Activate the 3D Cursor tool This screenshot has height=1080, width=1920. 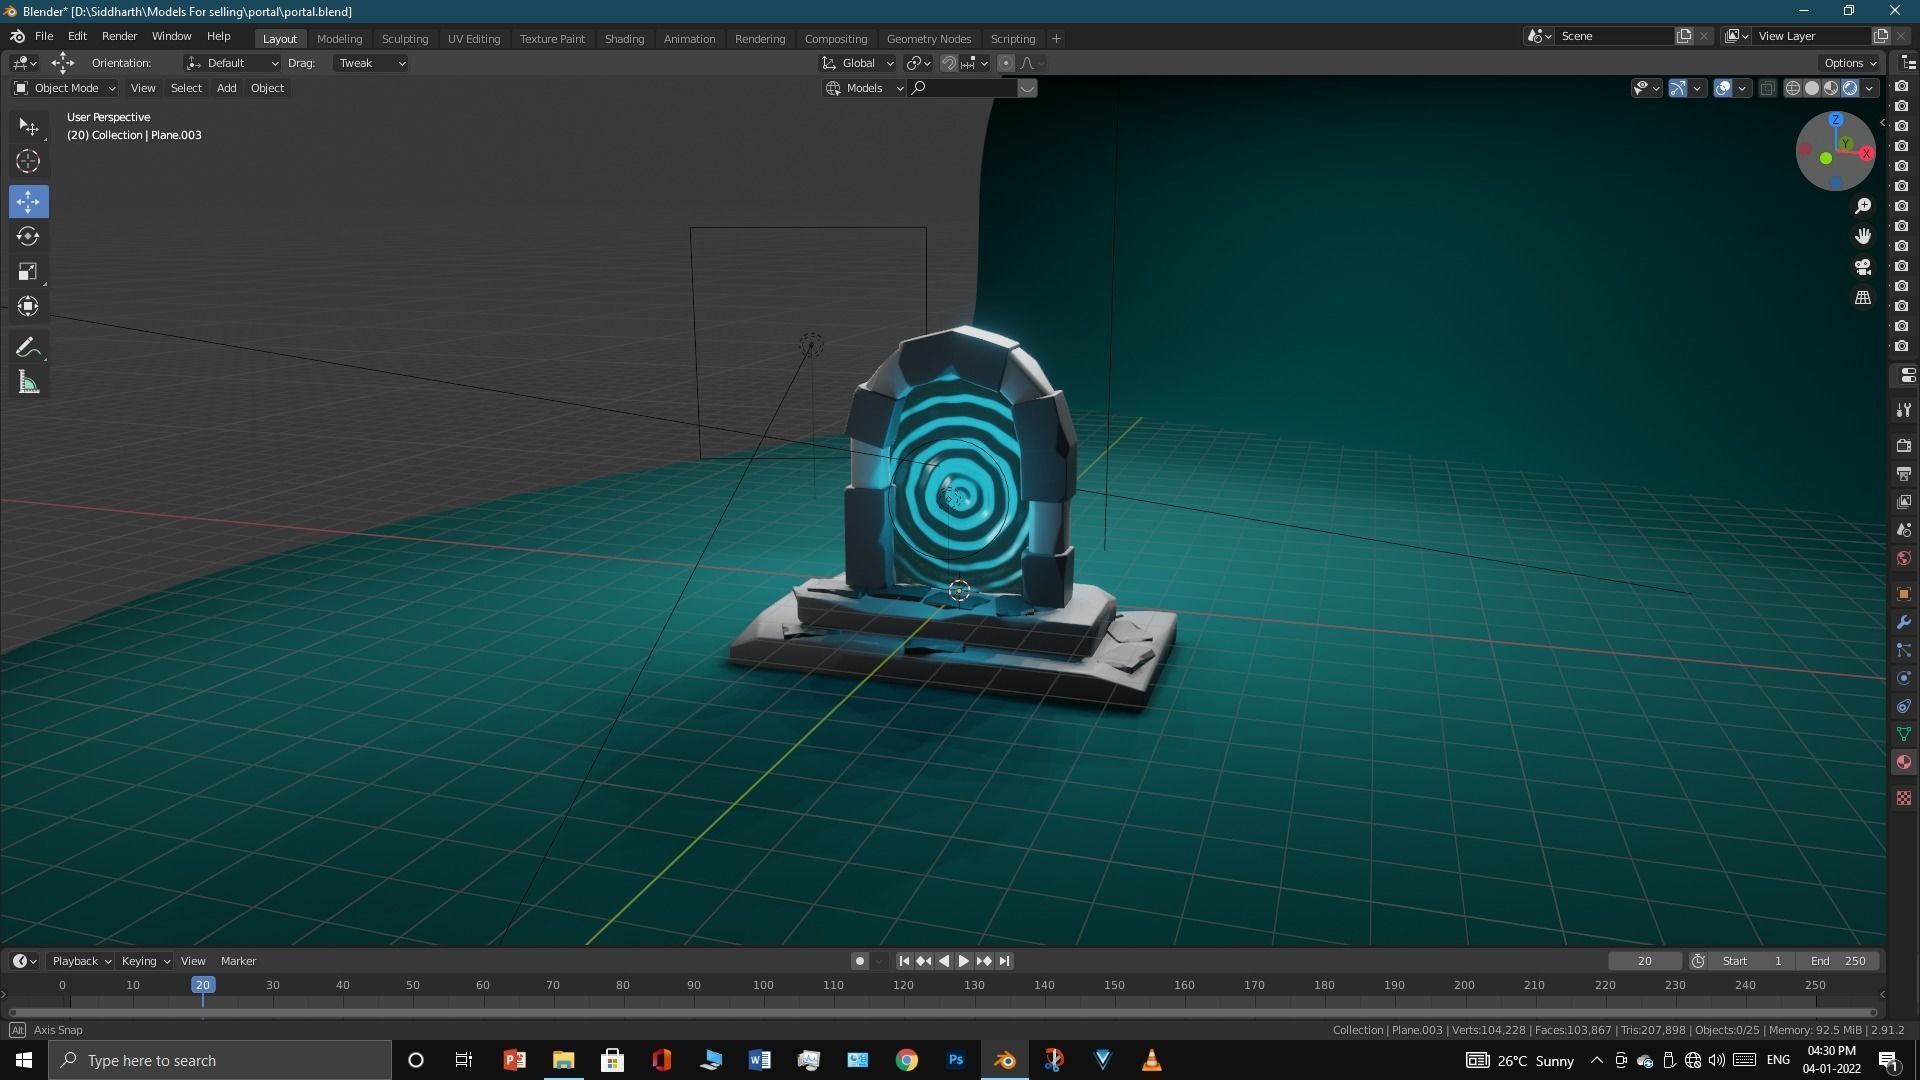pyautogui.click(x=28, y=161)
